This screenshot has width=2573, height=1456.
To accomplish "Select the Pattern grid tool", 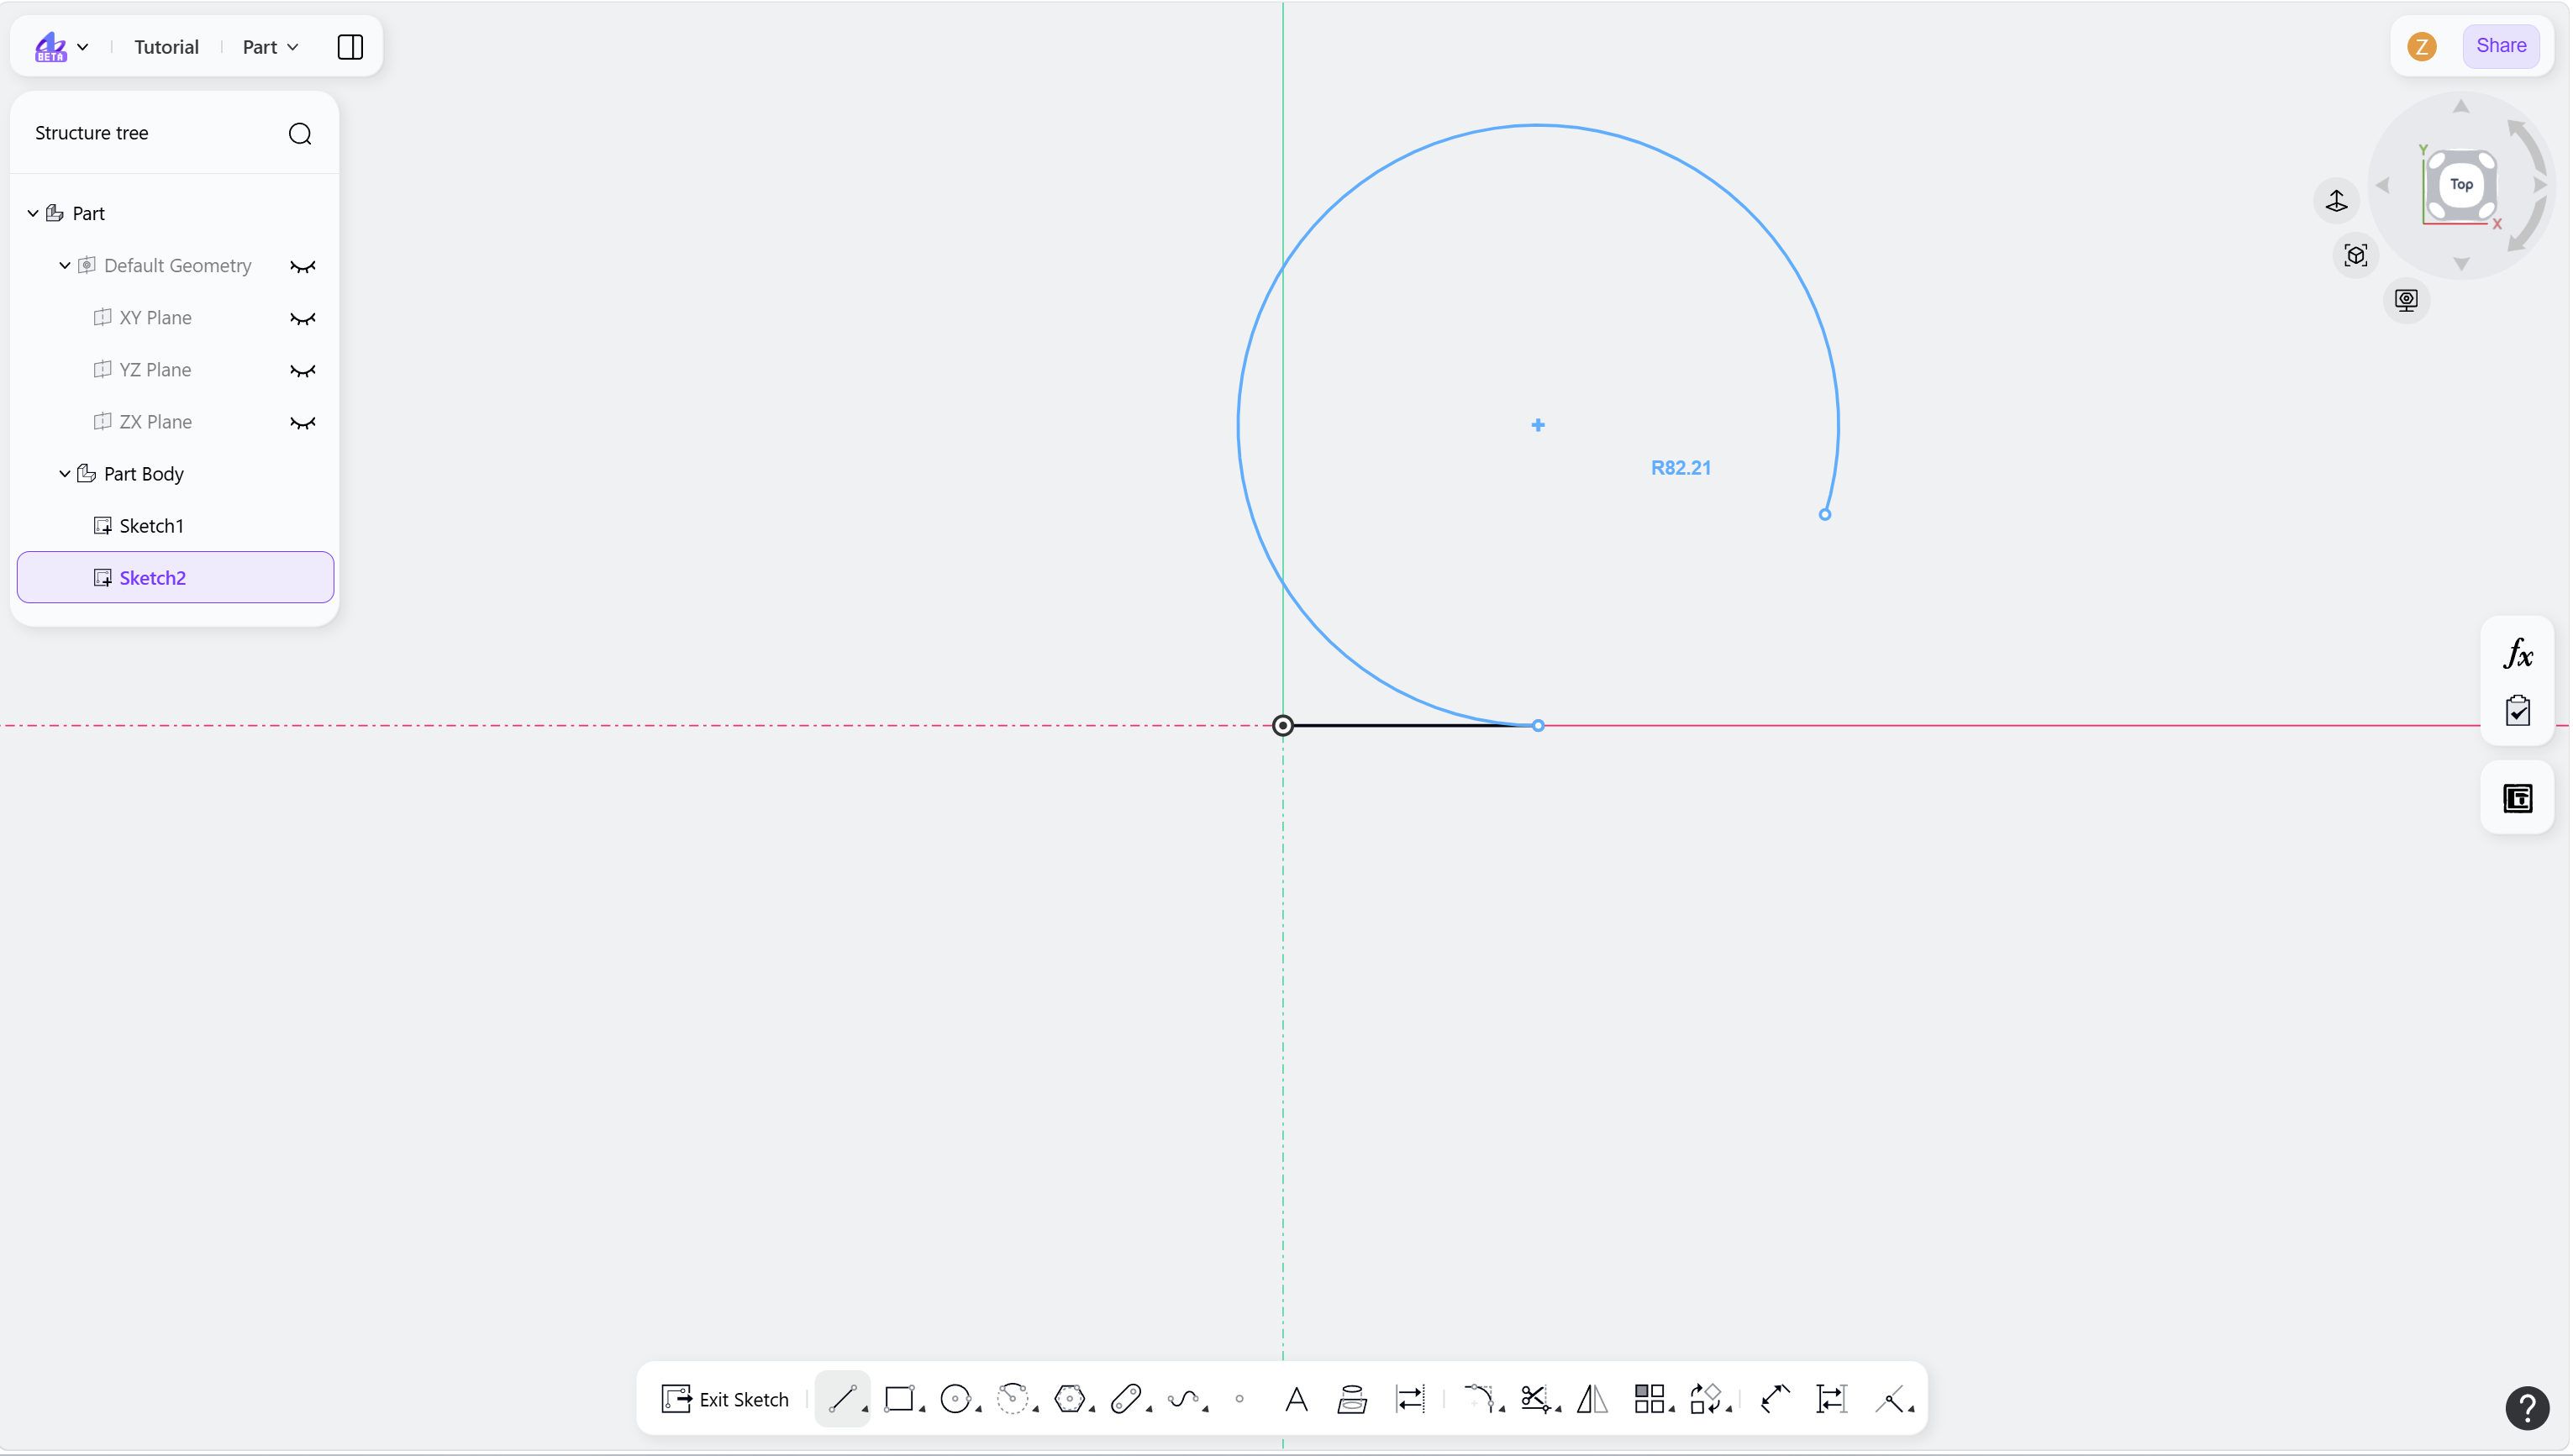I will coord(1648,1398).
